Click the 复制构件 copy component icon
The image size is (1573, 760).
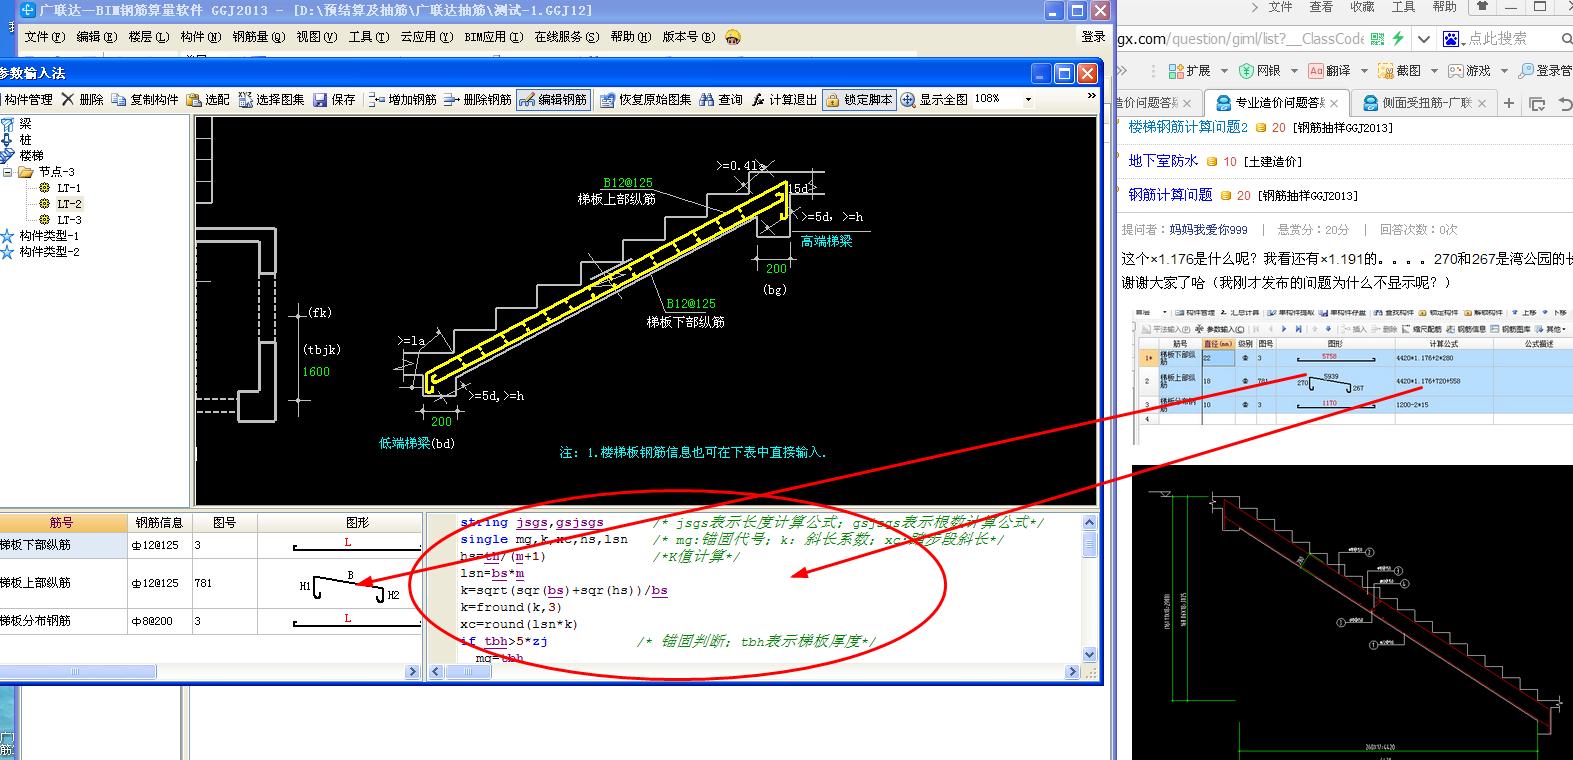(119, 99)
